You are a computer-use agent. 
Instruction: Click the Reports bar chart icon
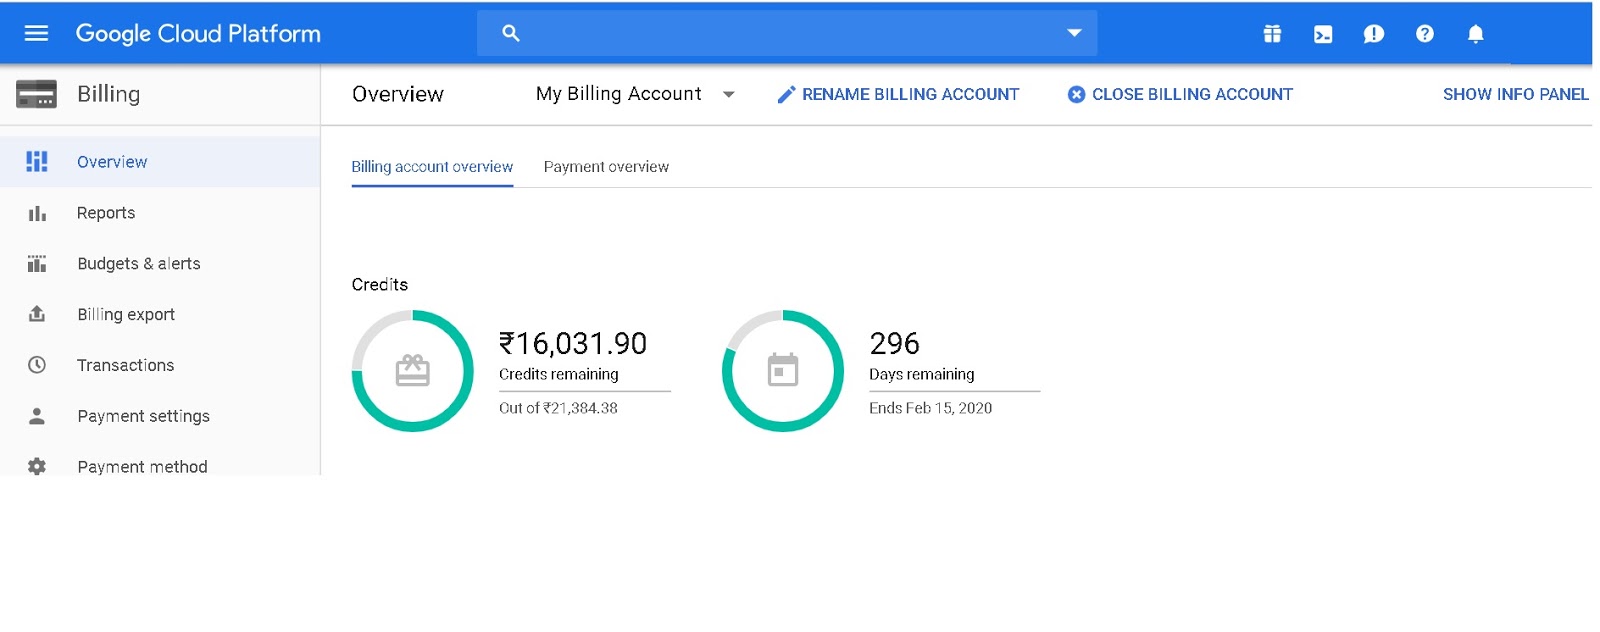37,213
